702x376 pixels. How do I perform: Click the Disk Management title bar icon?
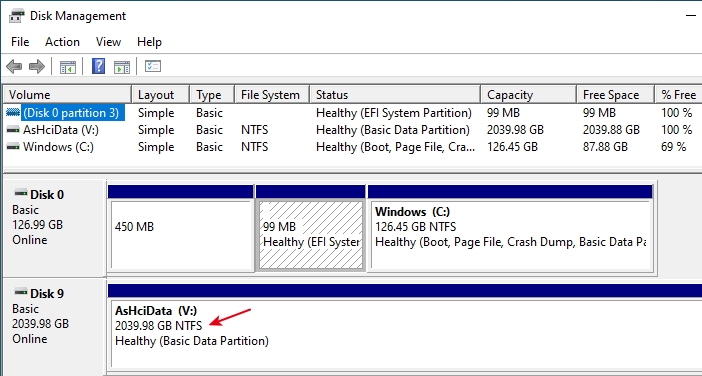[16, 16]
